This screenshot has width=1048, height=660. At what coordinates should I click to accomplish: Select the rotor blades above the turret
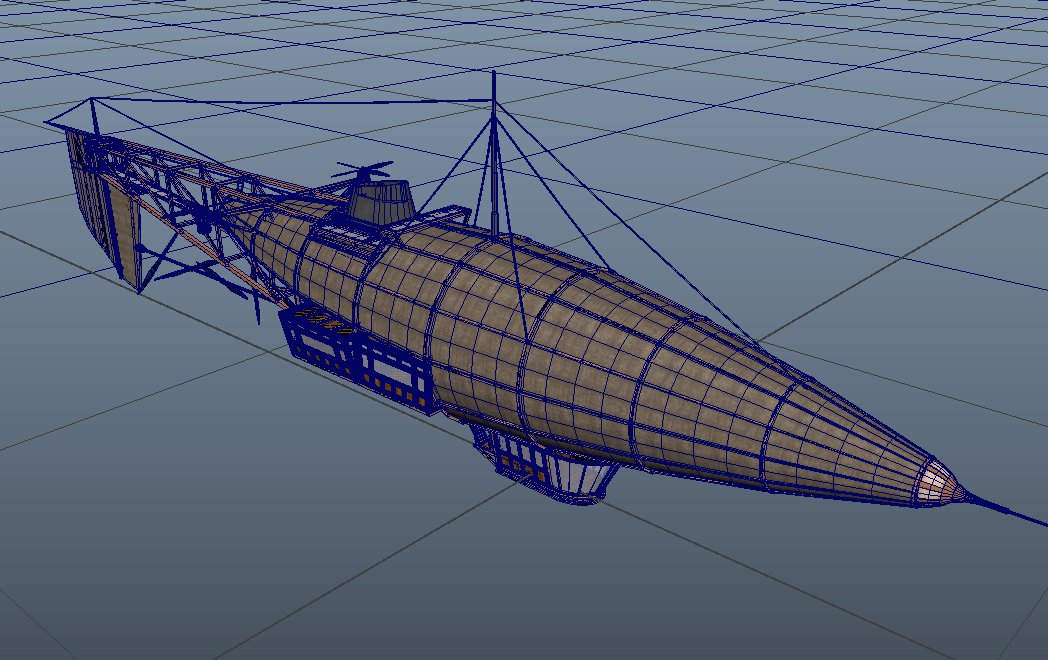tap(362, 170)
